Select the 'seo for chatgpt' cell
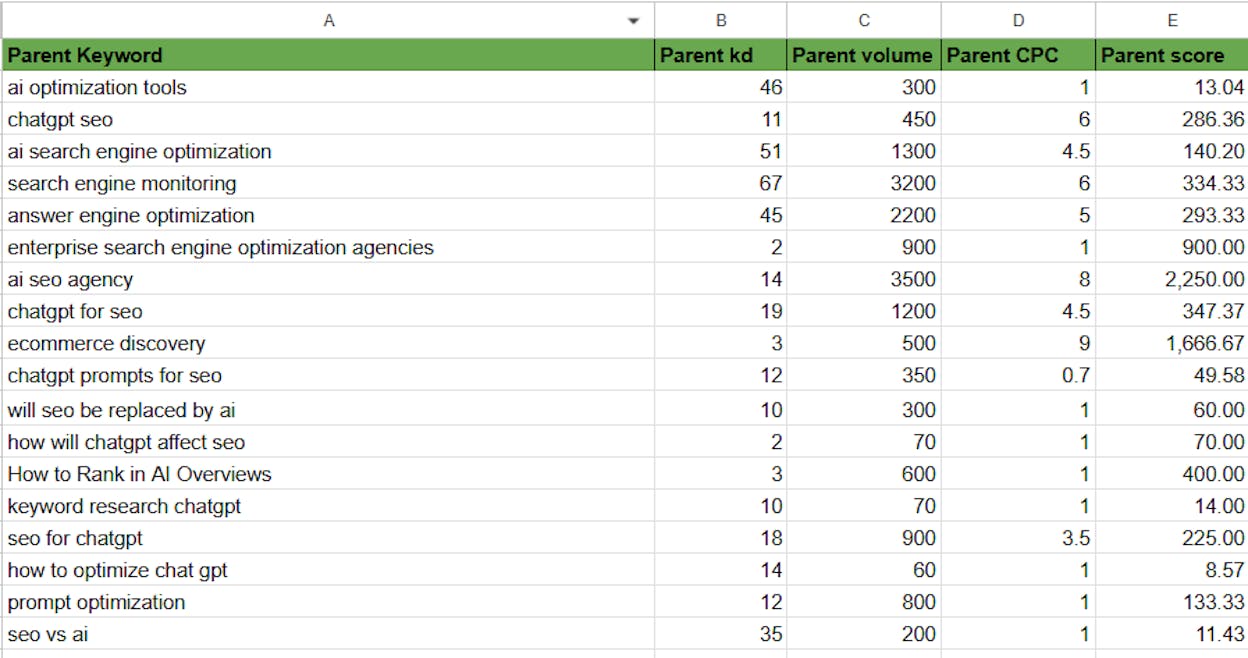 (x=328, y=538)
